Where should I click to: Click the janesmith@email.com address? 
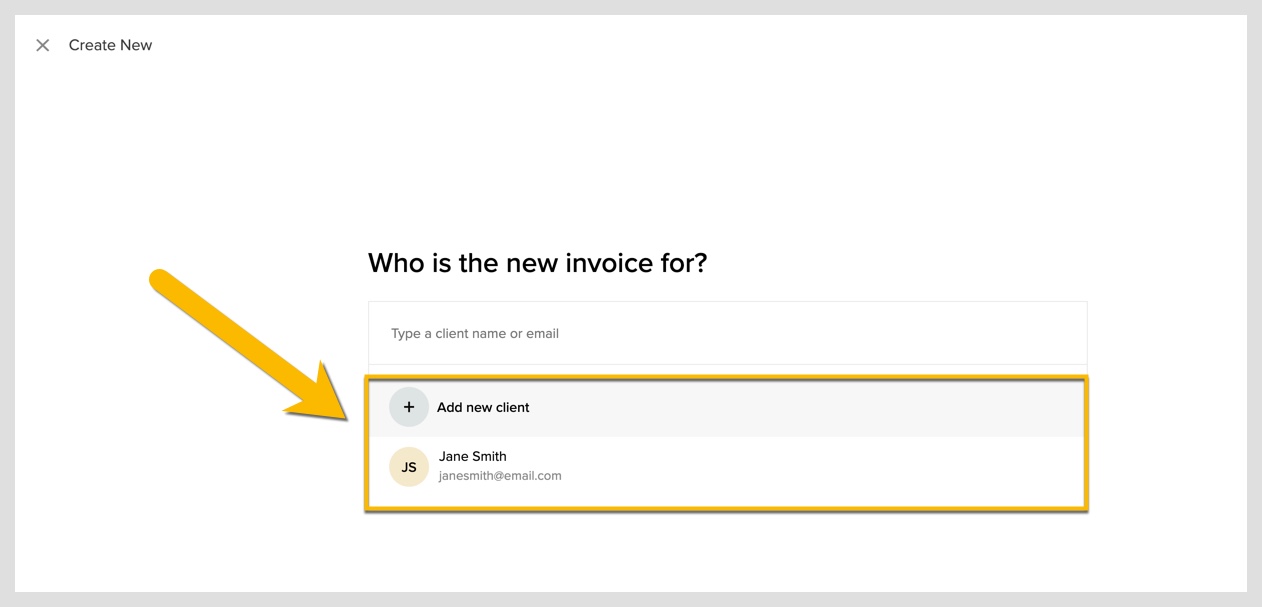pos(500,476)
